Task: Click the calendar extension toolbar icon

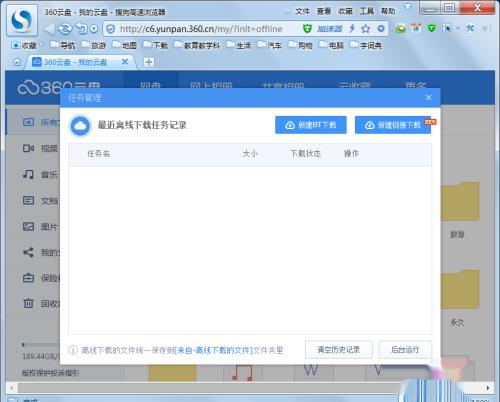Action: point(416,28)
